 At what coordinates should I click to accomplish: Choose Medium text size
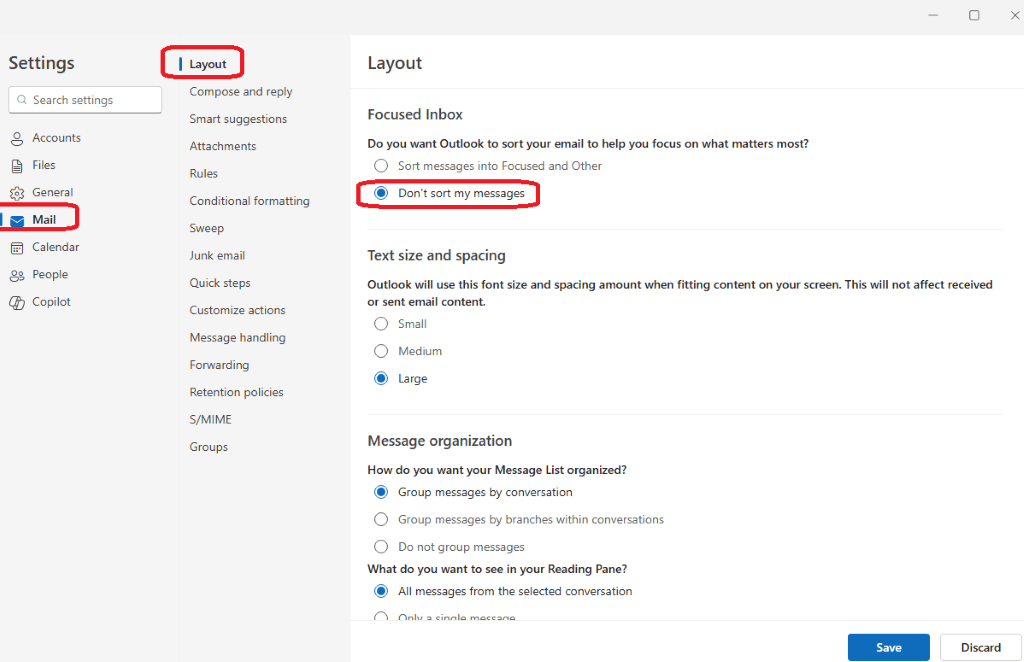click(x=381, y=351)
